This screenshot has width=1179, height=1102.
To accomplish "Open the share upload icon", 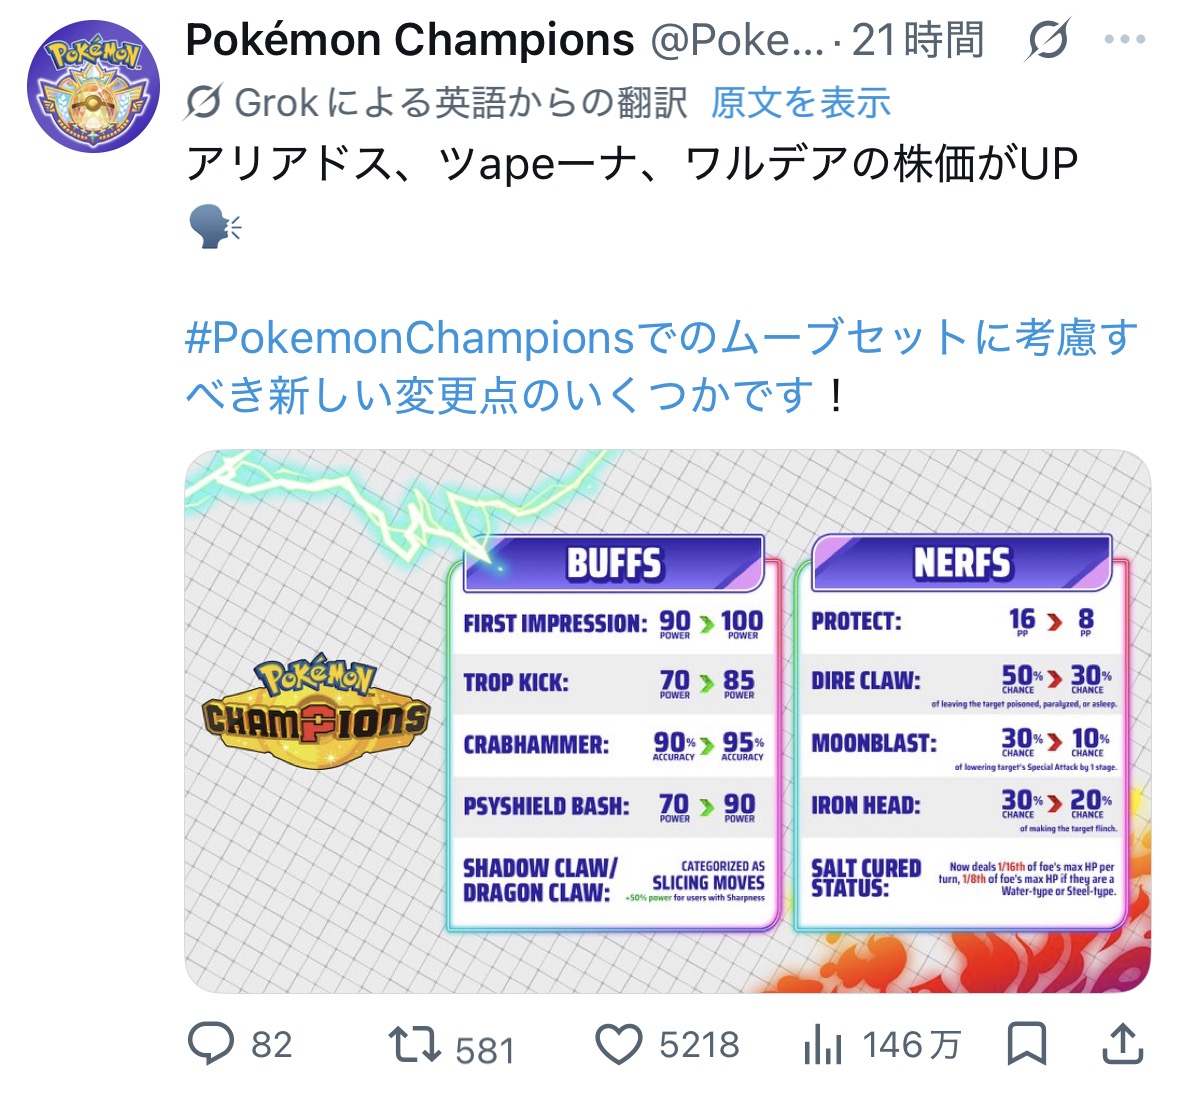I will click(x=1122, y=1044).
